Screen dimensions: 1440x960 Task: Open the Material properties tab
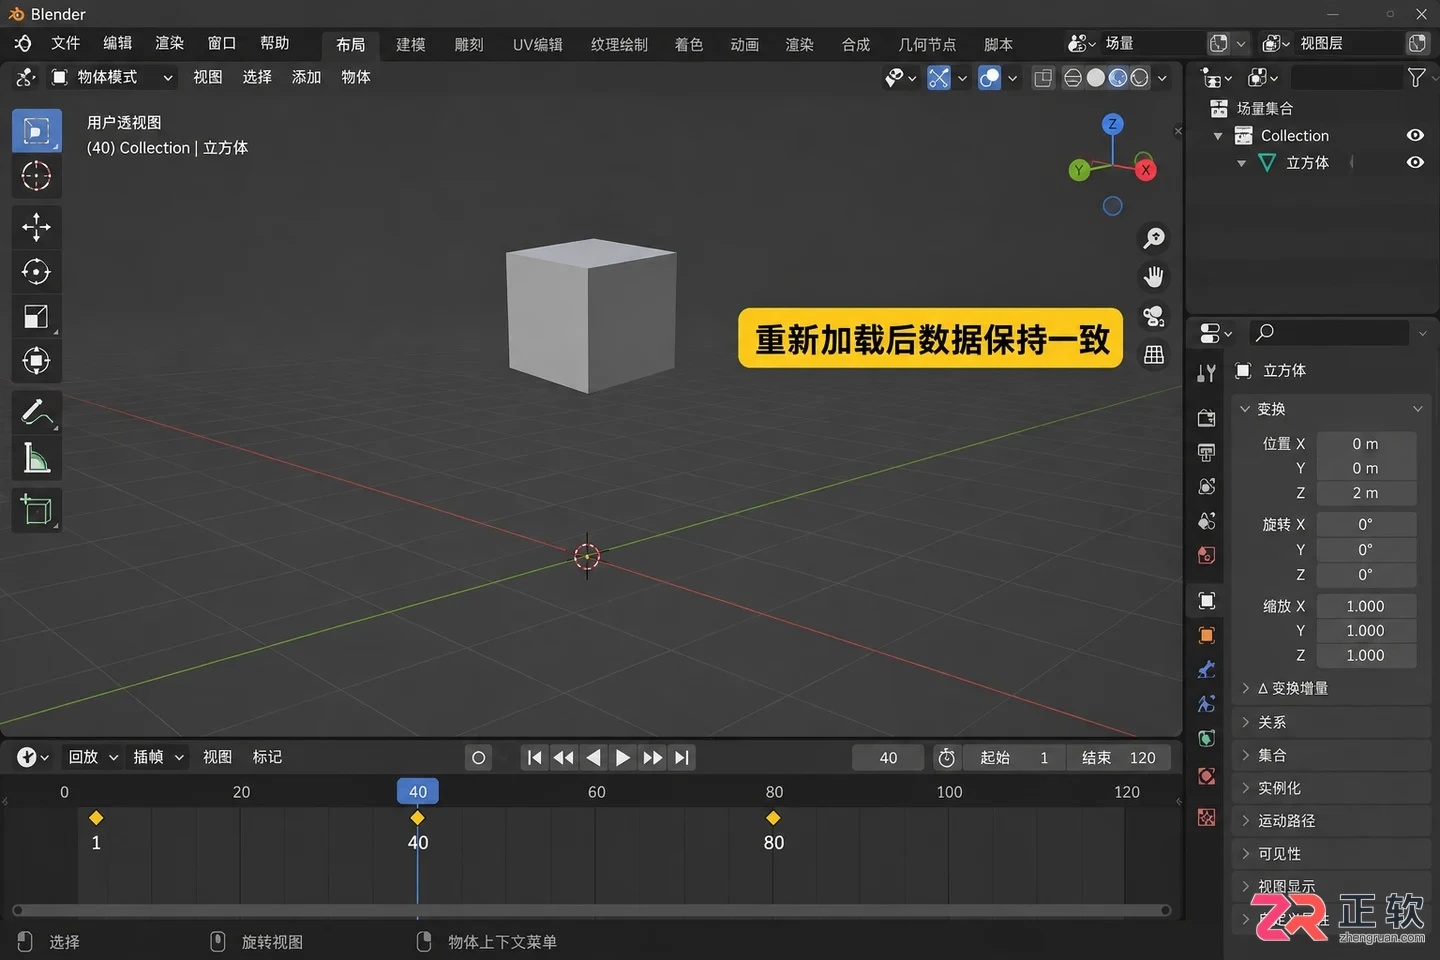coord(1207,776)
